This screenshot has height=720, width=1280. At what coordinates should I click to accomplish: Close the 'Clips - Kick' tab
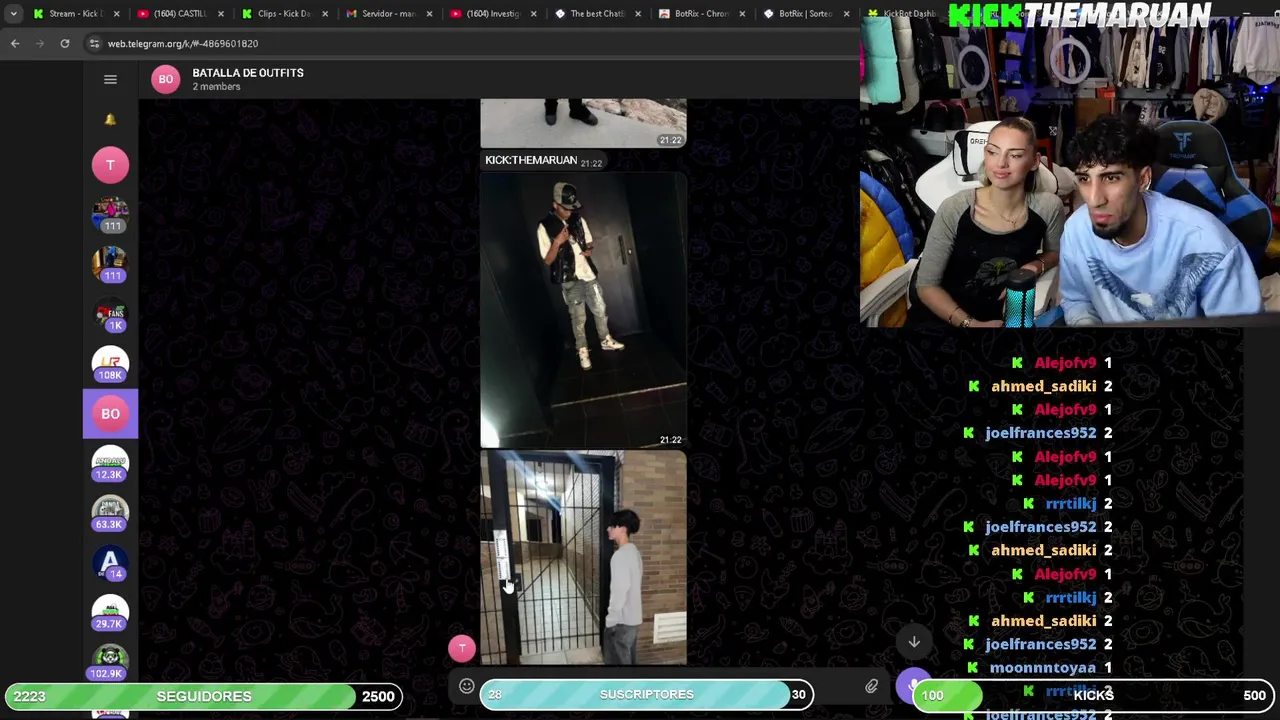pyautogui.click(x=325, y=14)
